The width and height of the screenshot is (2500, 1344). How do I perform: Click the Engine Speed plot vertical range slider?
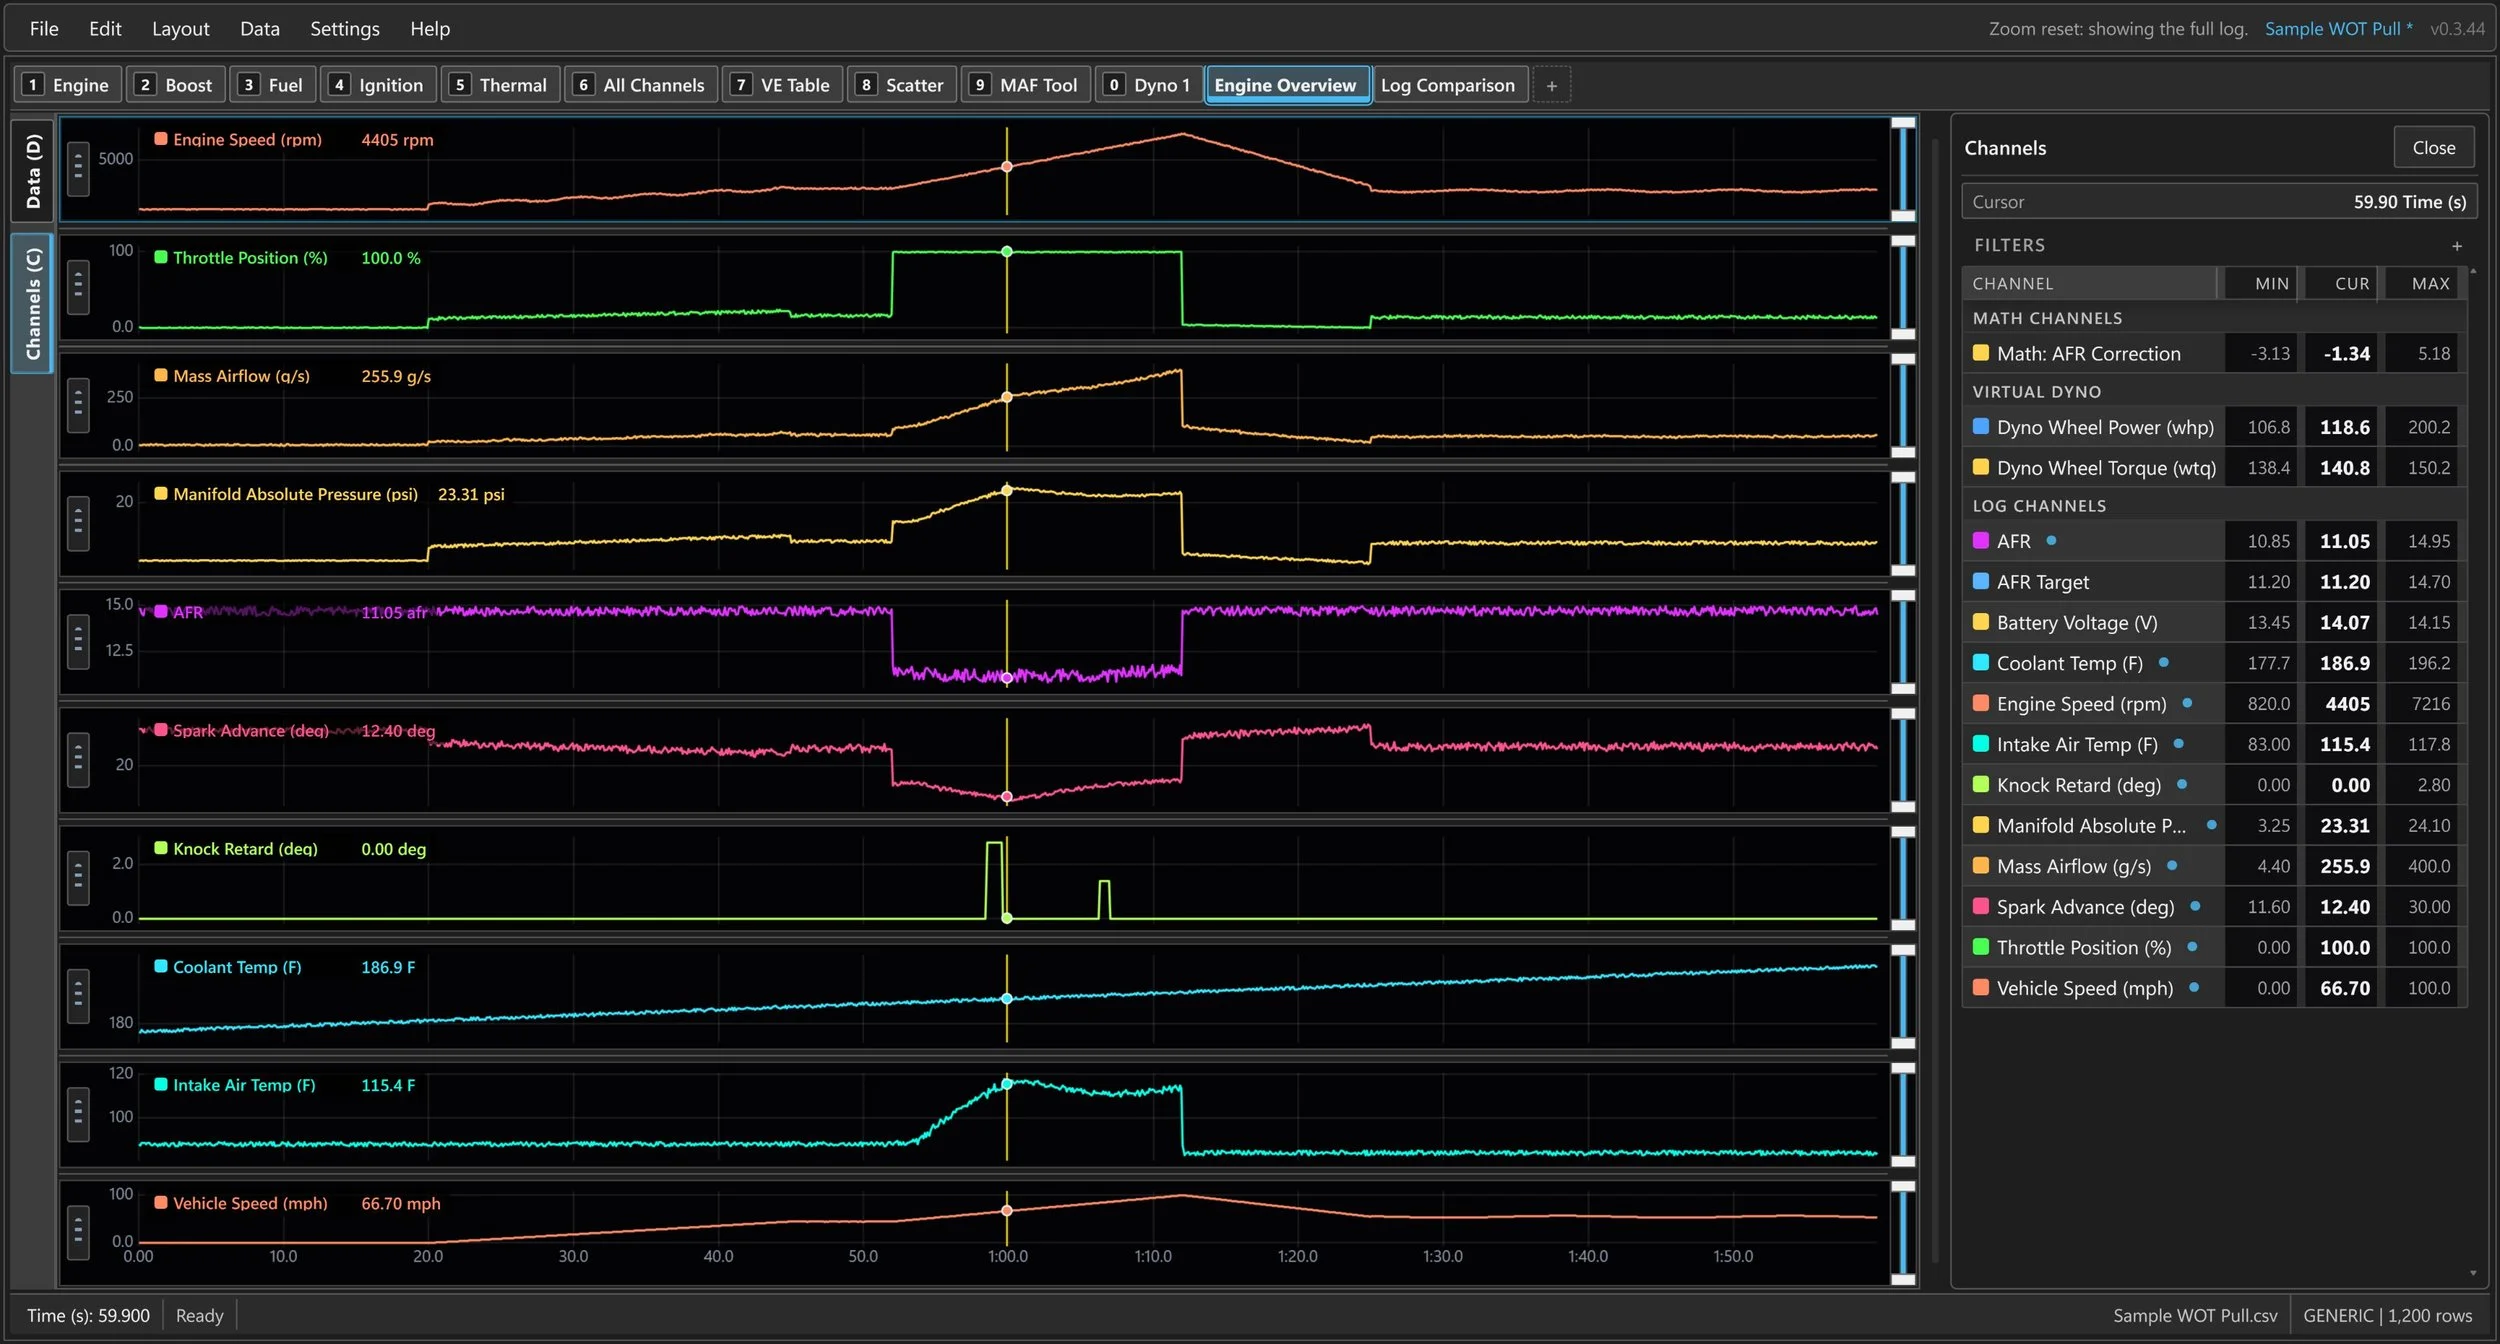(1903, 169)
